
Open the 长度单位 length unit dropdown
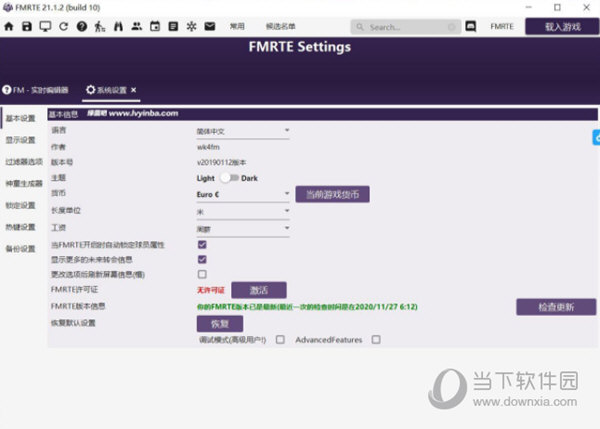243,212
